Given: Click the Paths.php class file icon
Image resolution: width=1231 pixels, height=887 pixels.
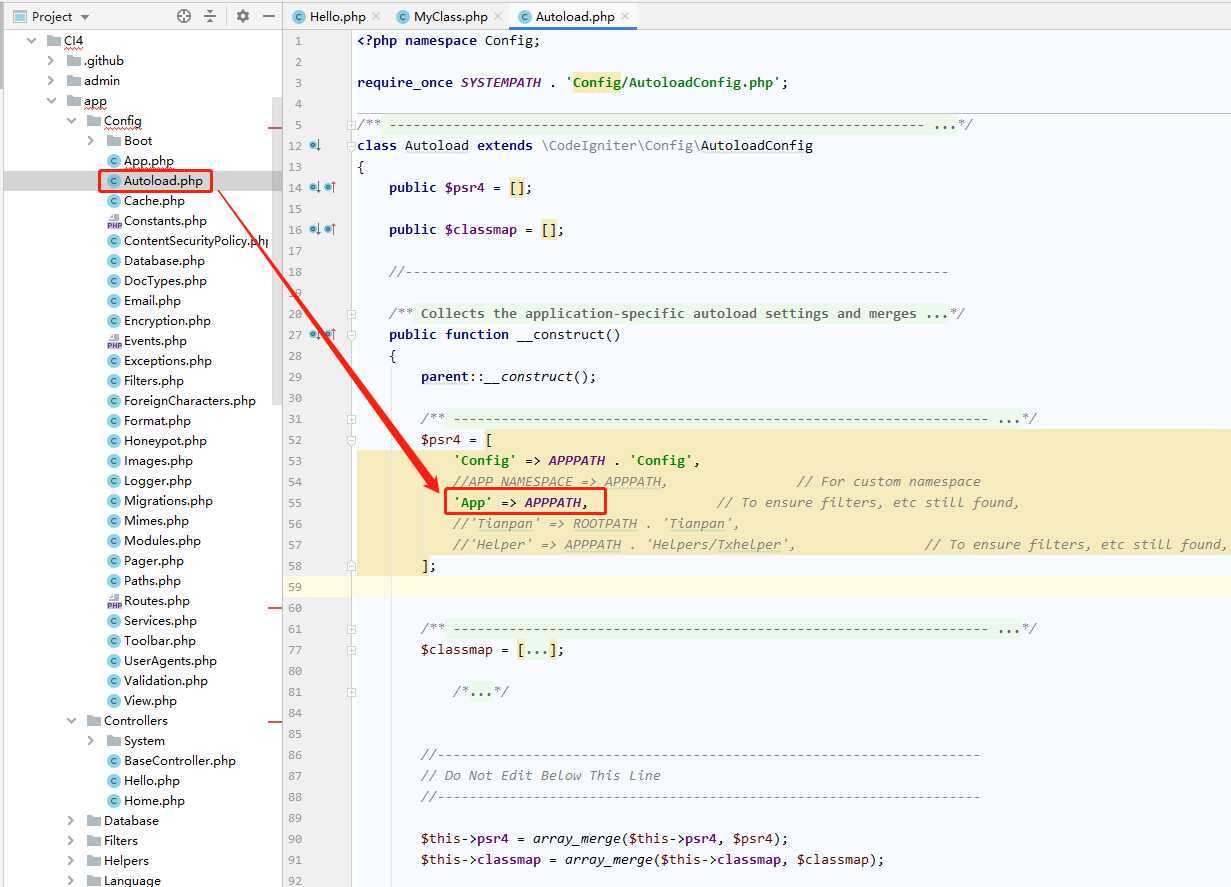Looking at the screenshot, I should pyautogui.click(x=114, y=581).
